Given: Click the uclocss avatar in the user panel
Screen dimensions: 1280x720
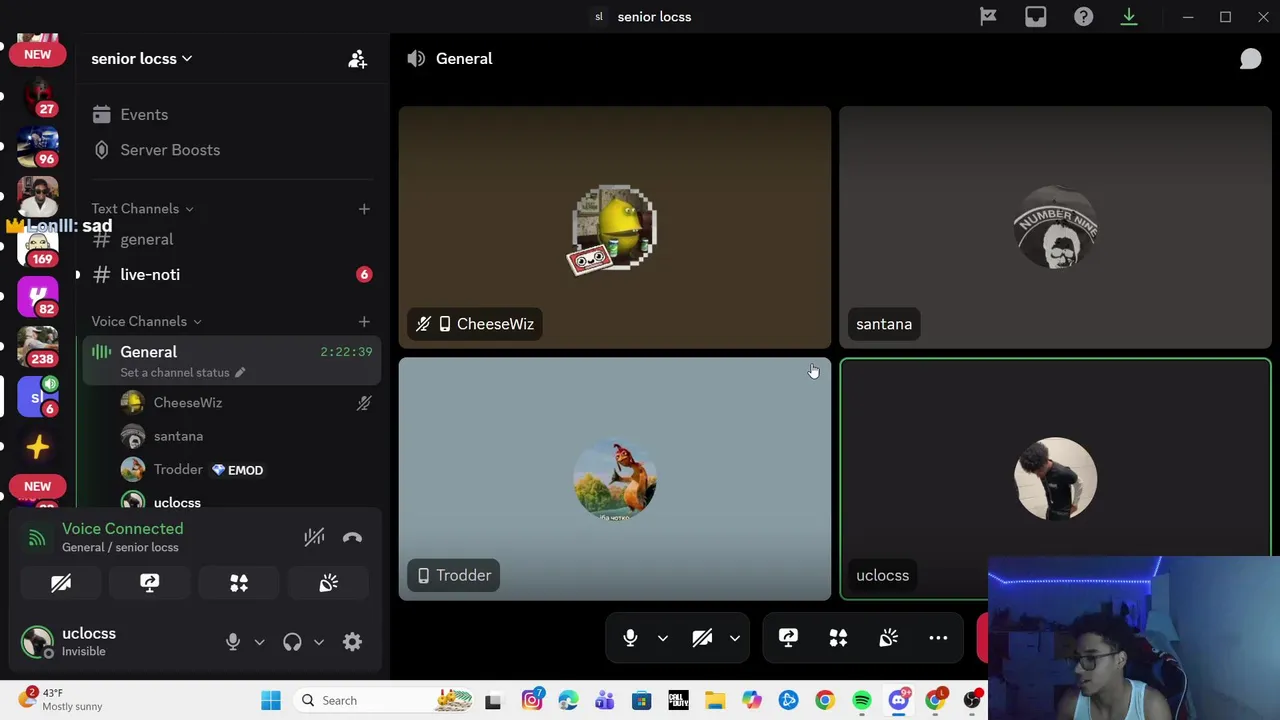Looking at the screenshot, I should (x=37, y=642).
